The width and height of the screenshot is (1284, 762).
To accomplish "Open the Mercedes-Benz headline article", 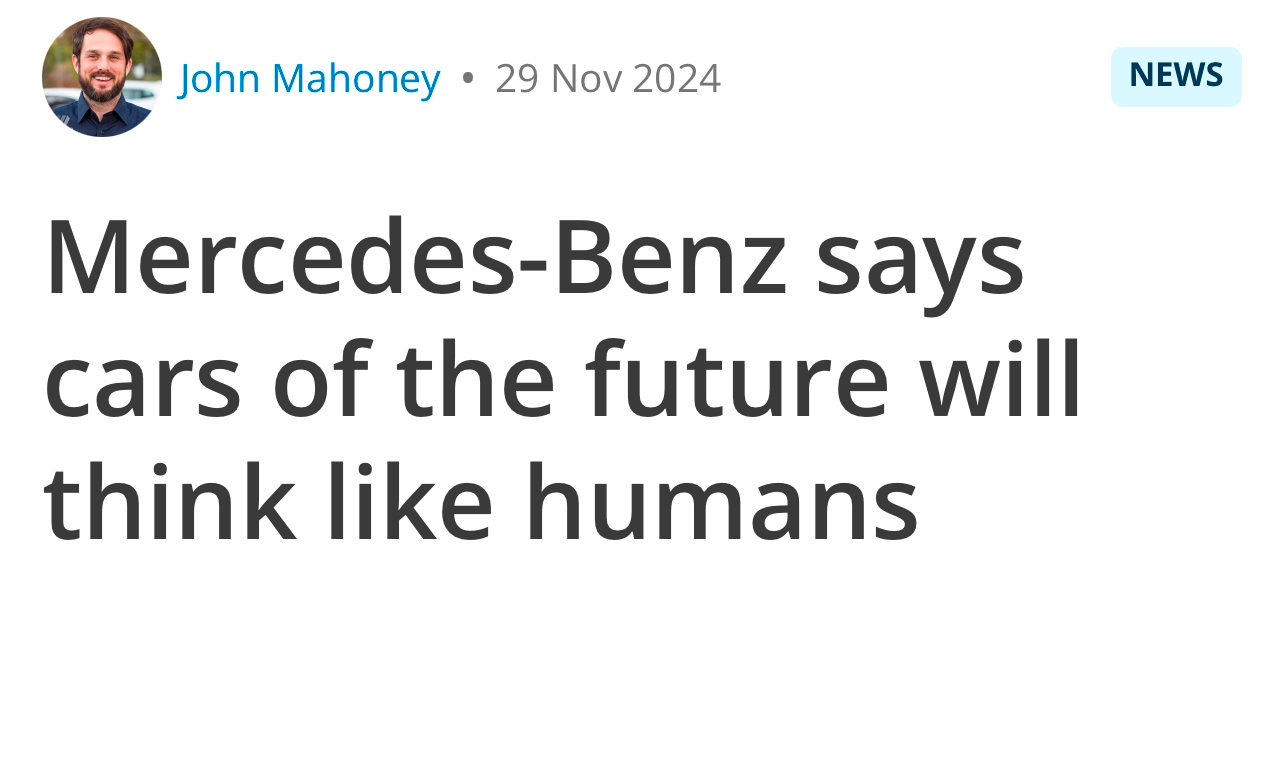I will [563, 380].
